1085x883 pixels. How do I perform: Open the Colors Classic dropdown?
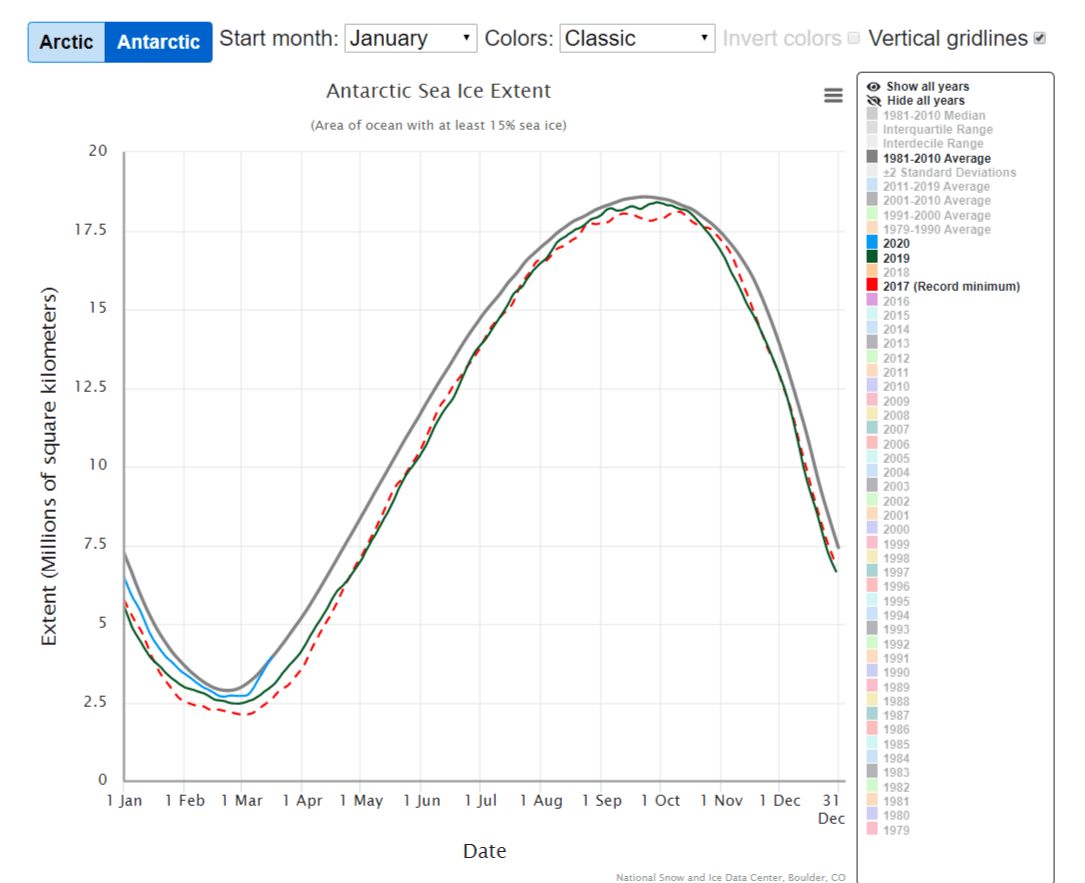637,39
